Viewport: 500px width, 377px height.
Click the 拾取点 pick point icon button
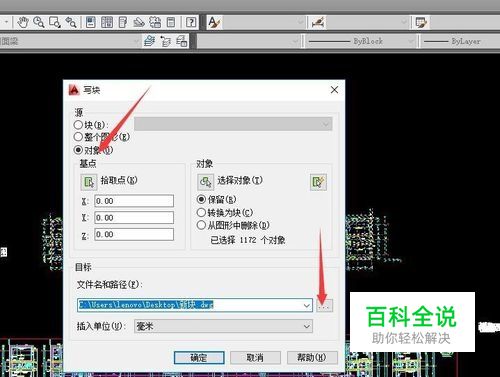pos(89,182)
